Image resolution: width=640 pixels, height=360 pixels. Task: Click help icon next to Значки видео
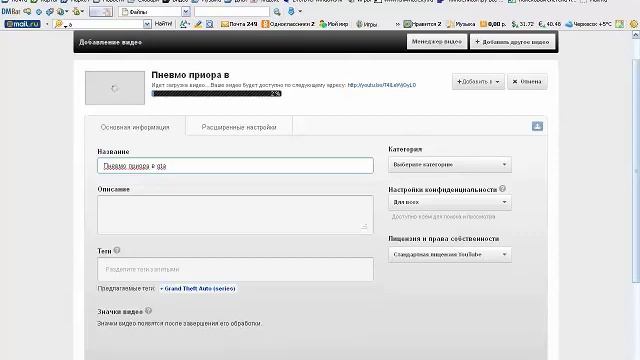149,311
